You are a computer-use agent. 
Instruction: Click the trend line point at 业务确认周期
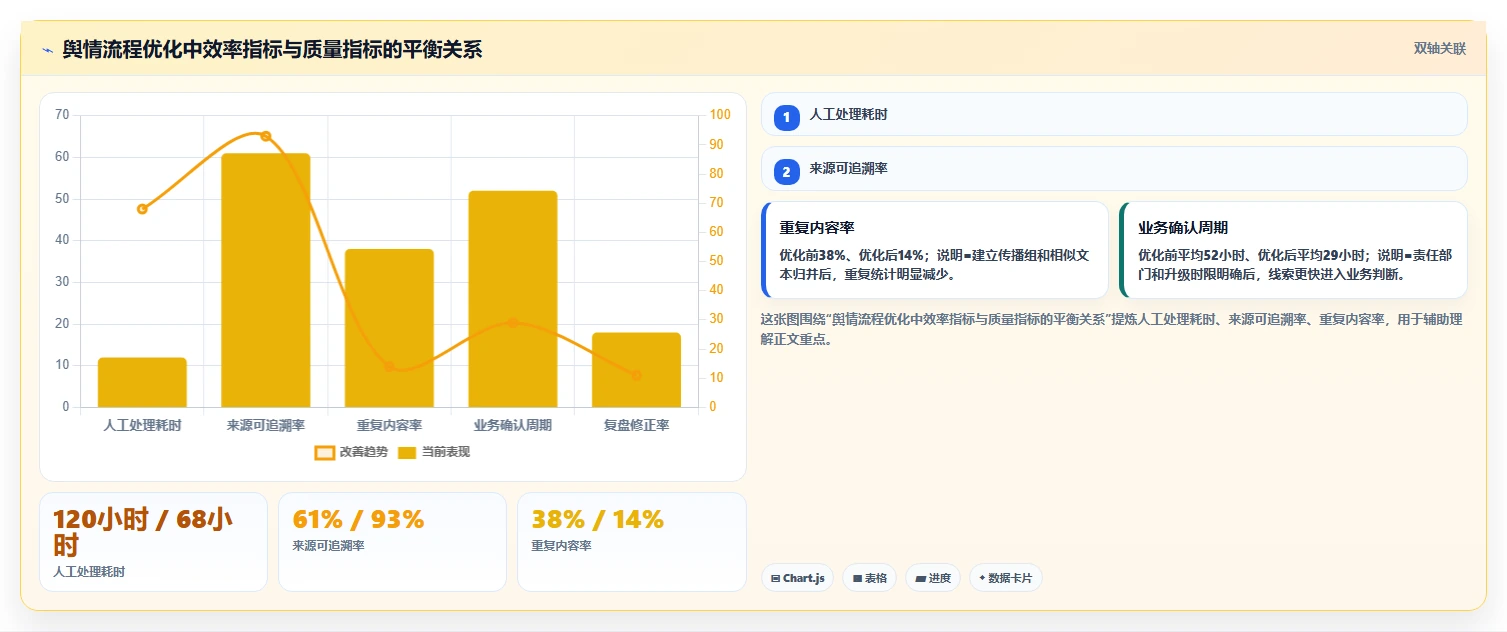(513, 322)
